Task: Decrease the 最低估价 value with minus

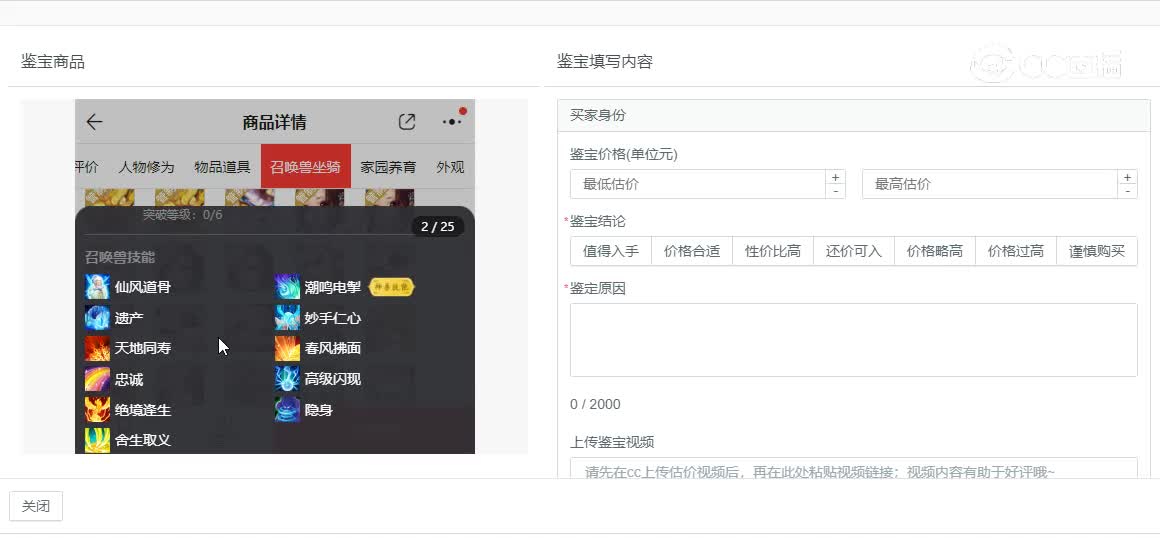Action: 835,191
